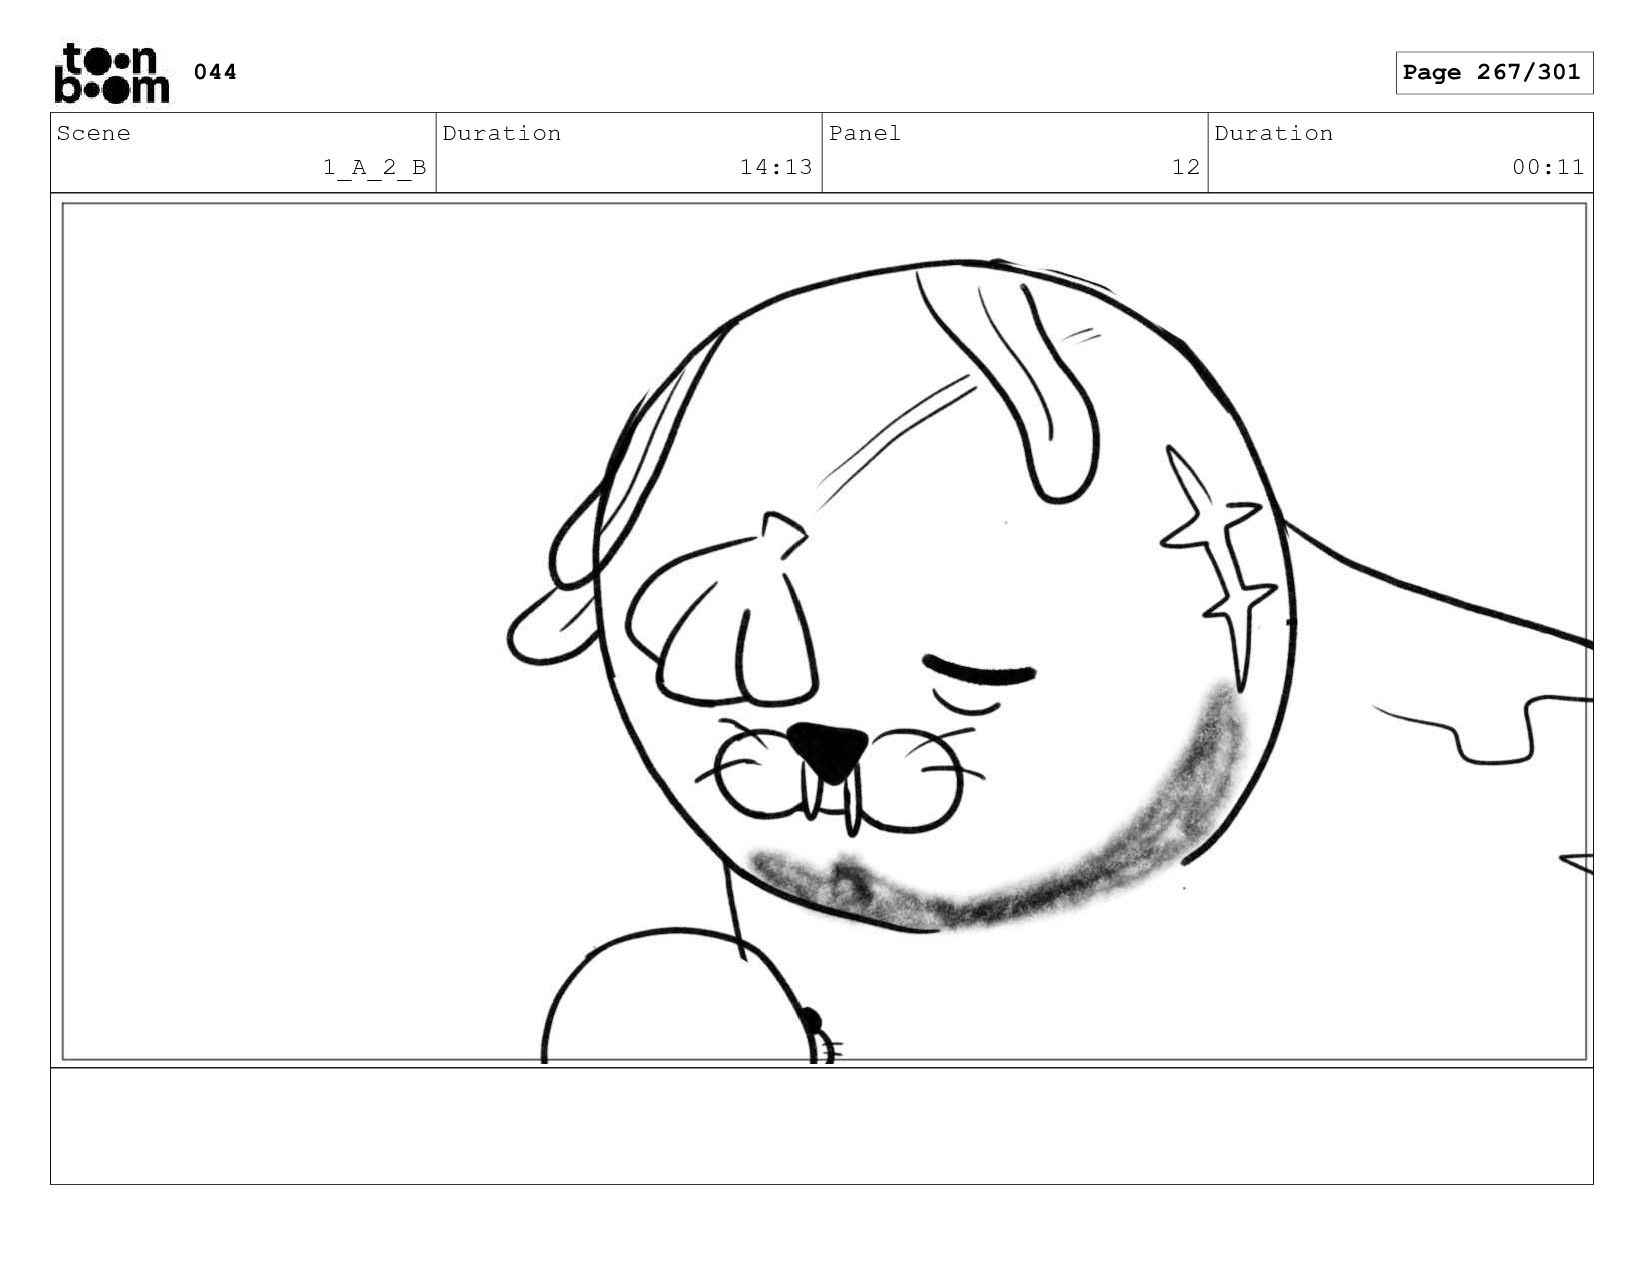Select the Panel header label
Viewport: 1646px width, 1275px height.
tap(865, 133)
